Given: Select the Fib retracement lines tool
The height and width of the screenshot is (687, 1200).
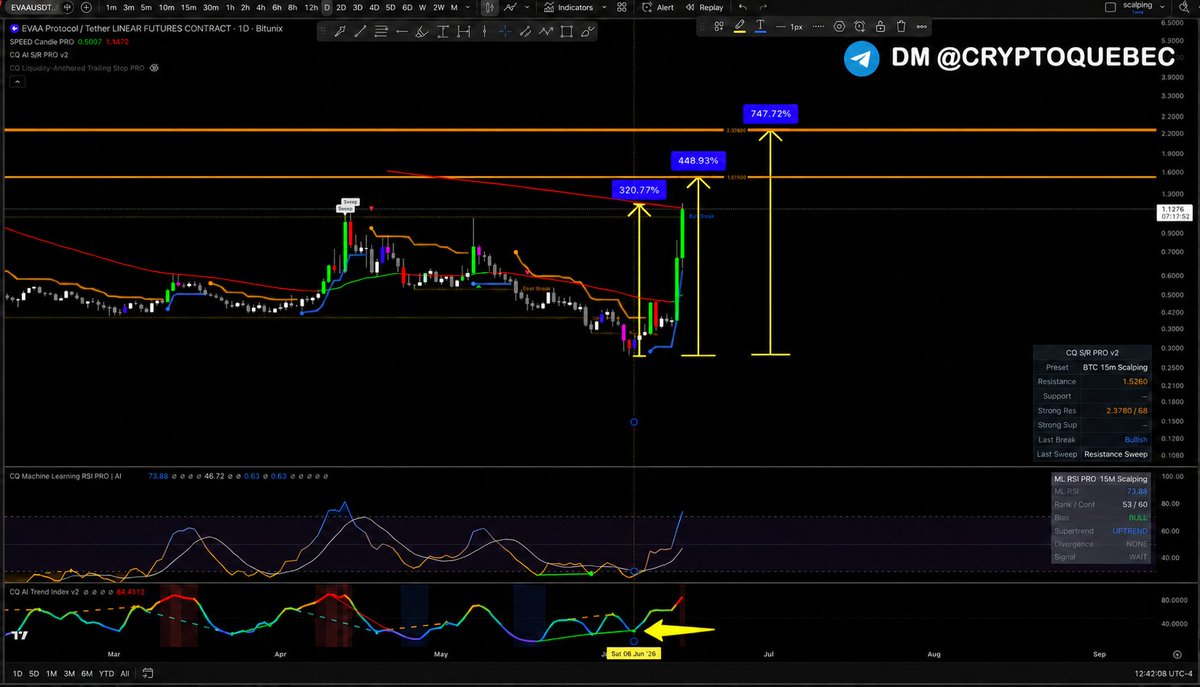Looking at the screenshot, I should 380,32.
